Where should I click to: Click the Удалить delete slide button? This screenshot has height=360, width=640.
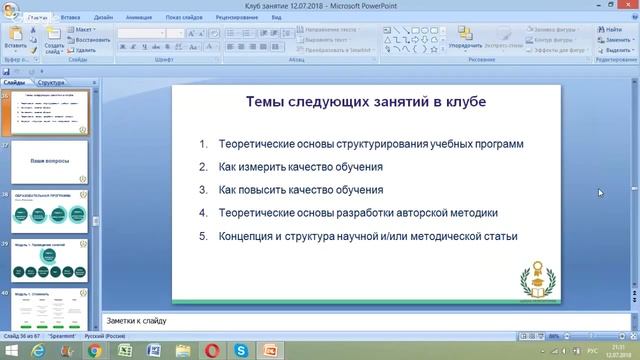coord(82,50)
